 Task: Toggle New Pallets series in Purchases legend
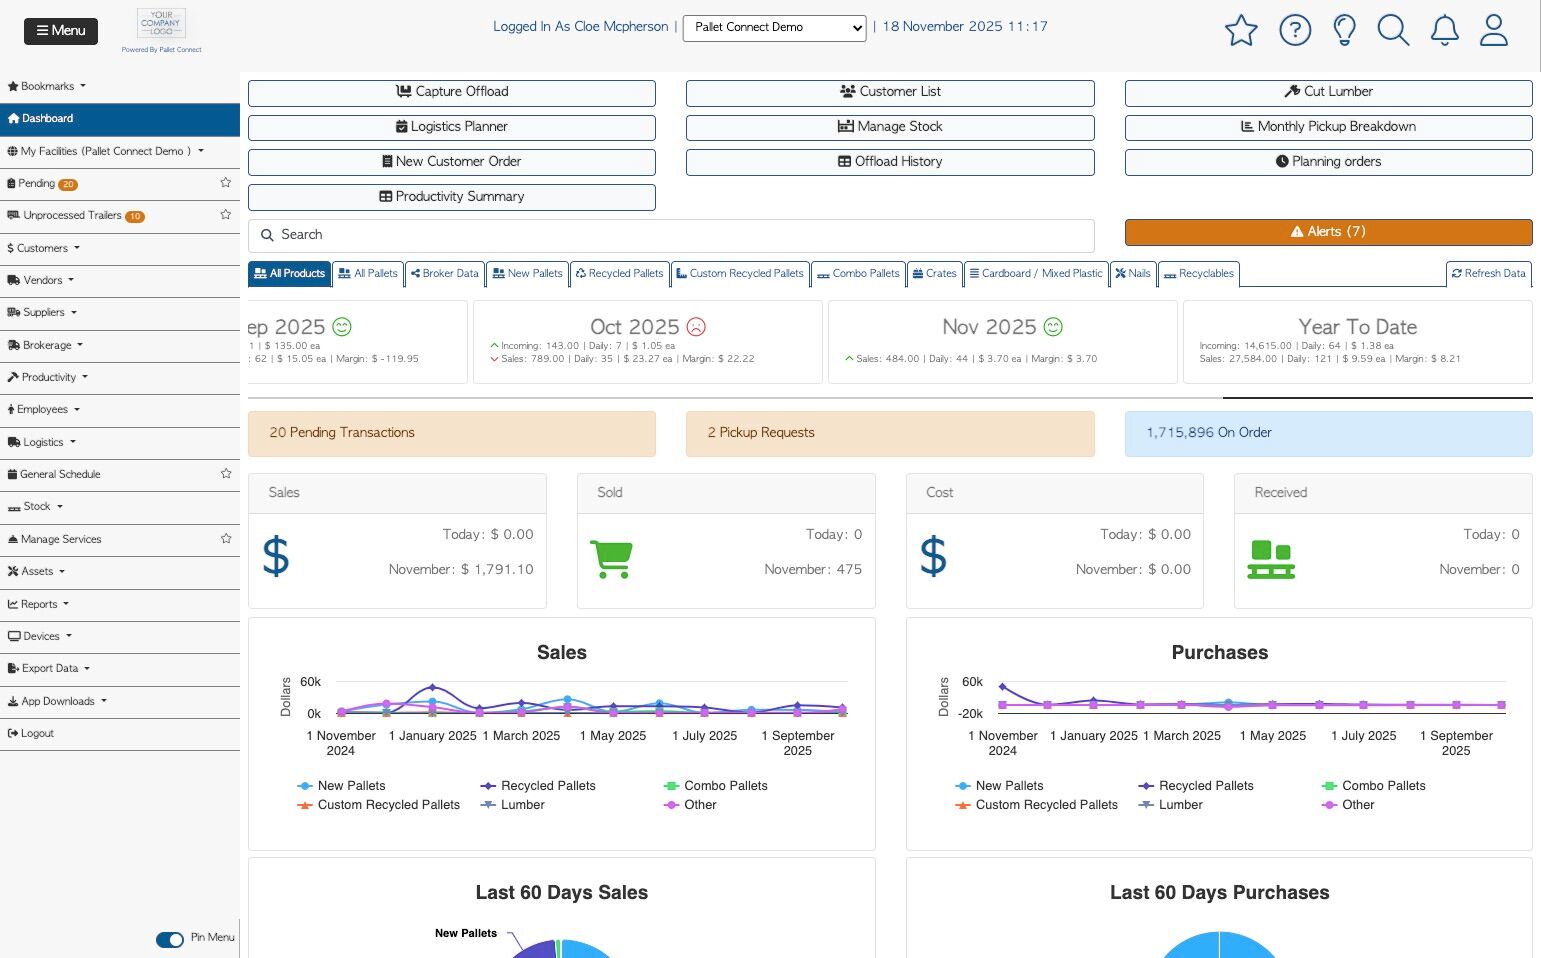[x=999, y=786]
